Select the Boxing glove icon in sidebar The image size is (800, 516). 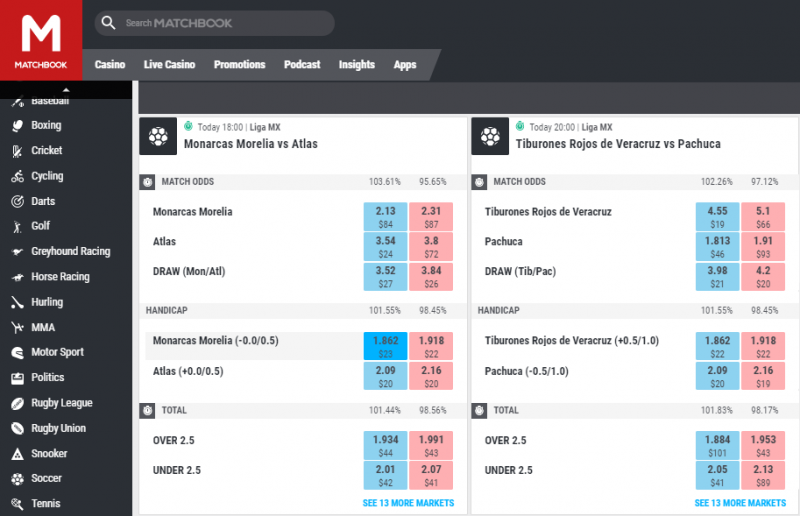coord(16,126)
